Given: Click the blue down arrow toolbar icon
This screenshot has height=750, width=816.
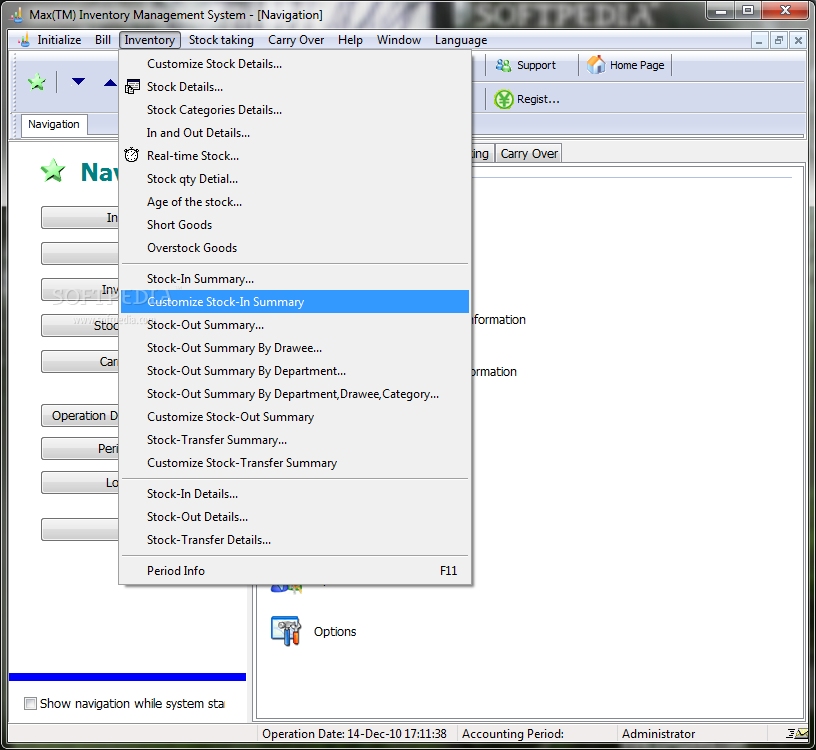Looking at the screenshot, I should (x=78, y=82).
